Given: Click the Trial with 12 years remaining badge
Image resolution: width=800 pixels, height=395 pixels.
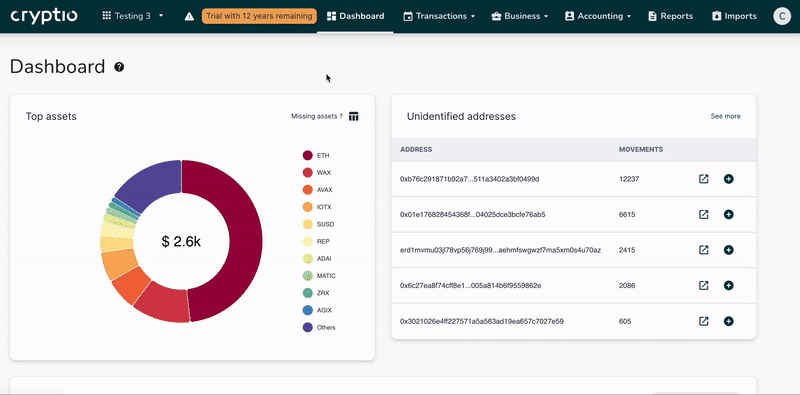Looking at the screenshot, I should [x=259, y=16].
